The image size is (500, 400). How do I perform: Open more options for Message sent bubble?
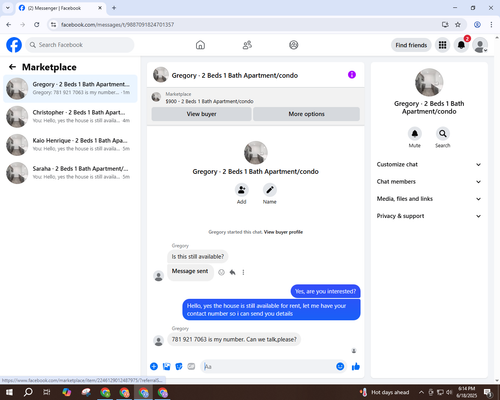[243, 272]
